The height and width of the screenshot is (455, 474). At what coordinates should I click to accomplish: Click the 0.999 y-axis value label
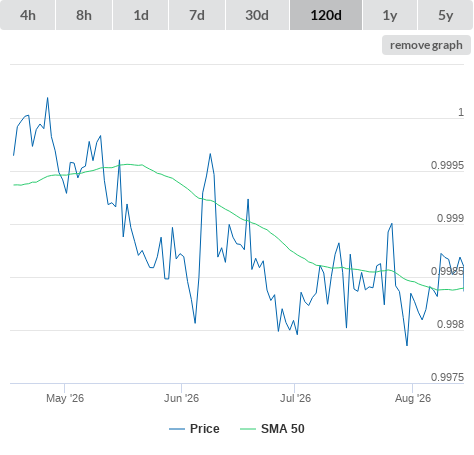point(450,218)
